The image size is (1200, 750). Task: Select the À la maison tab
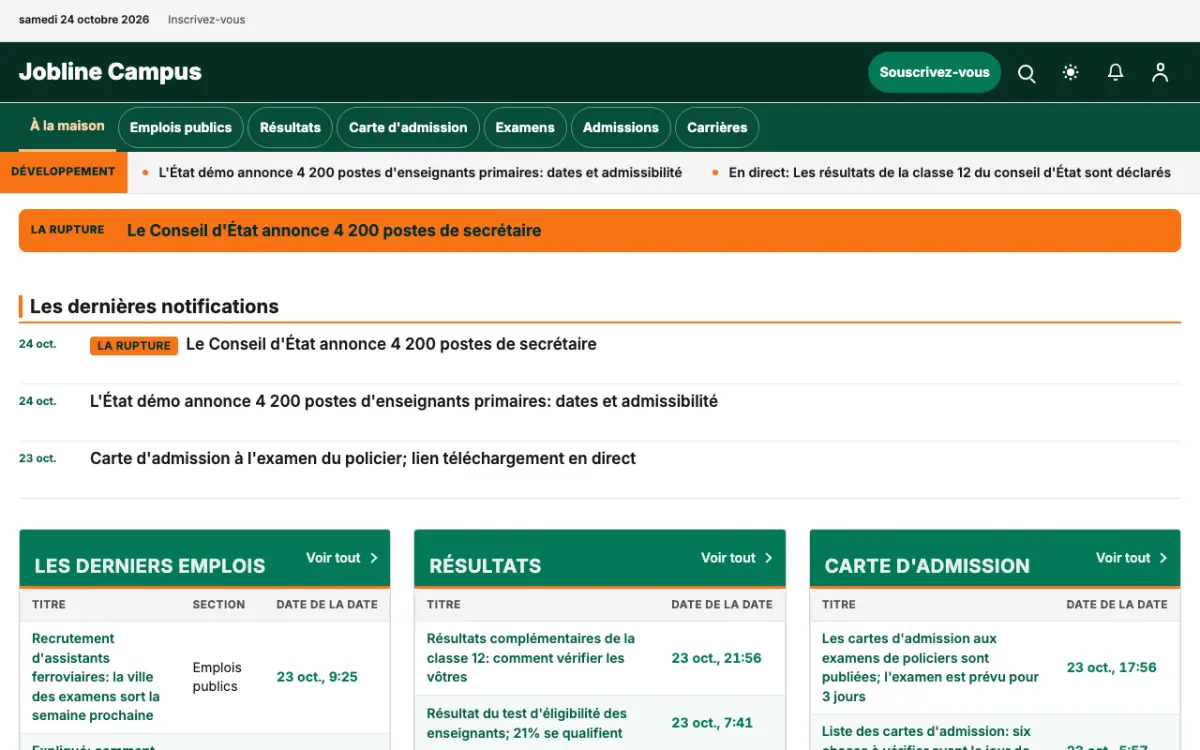point(67,126)
